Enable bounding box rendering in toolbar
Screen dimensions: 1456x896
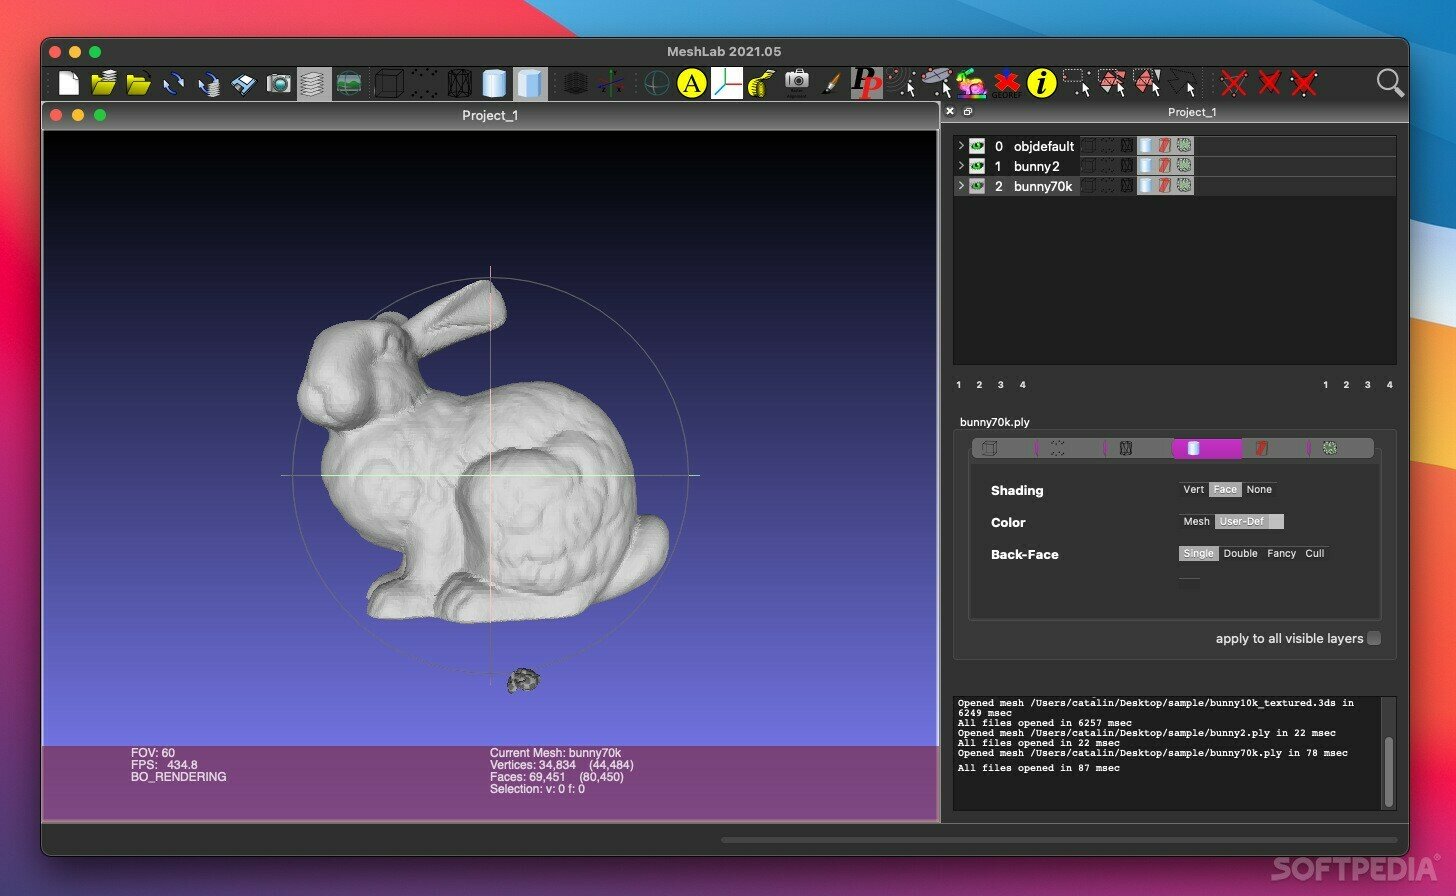coord(388,84)
